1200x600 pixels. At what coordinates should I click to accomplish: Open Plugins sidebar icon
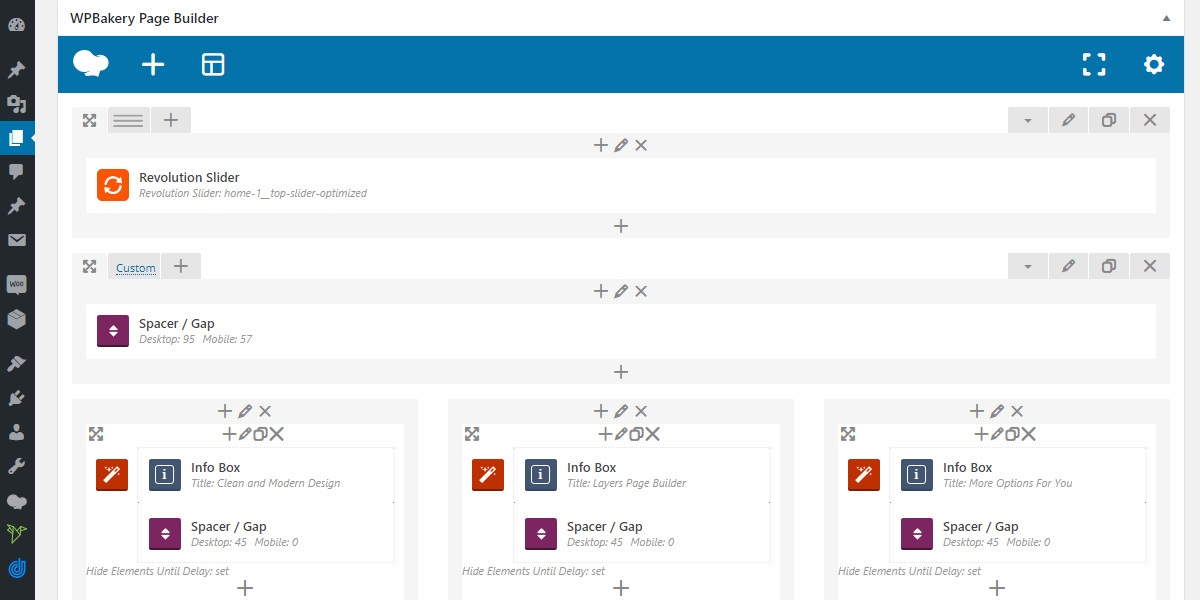(x=16, y=398)
